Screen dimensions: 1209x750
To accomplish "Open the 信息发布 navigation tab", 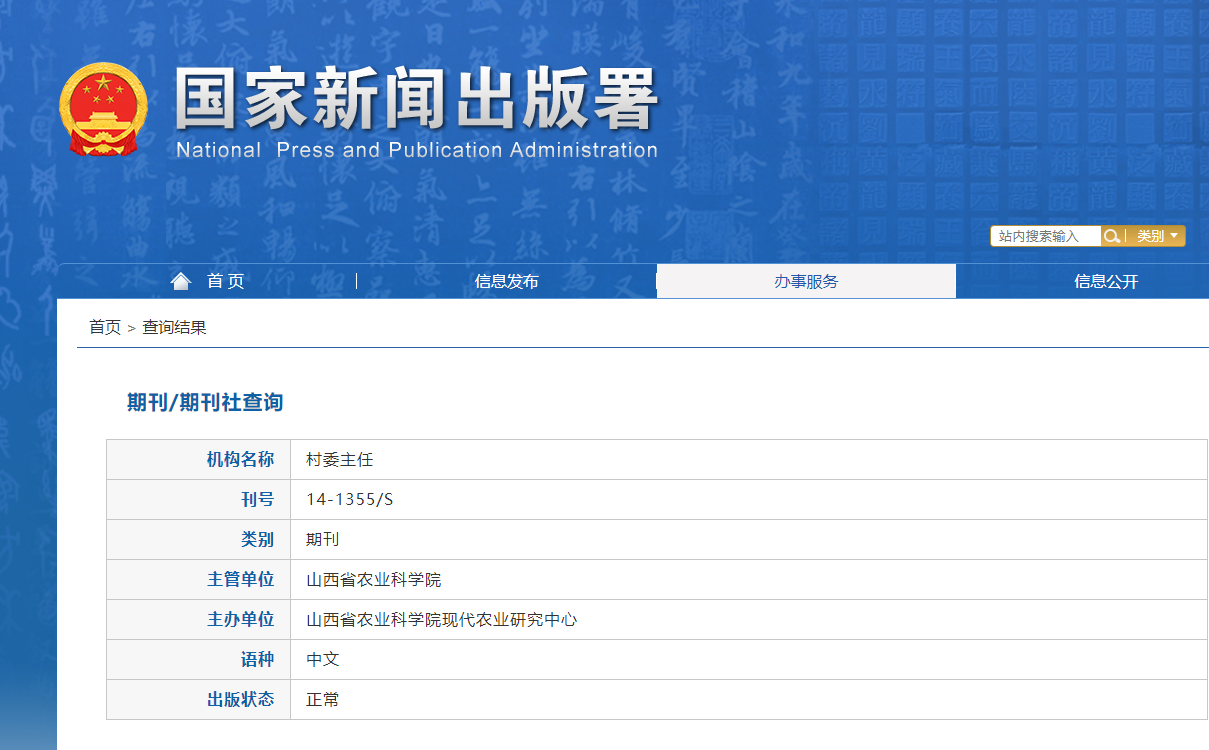I will coord(506,281).
